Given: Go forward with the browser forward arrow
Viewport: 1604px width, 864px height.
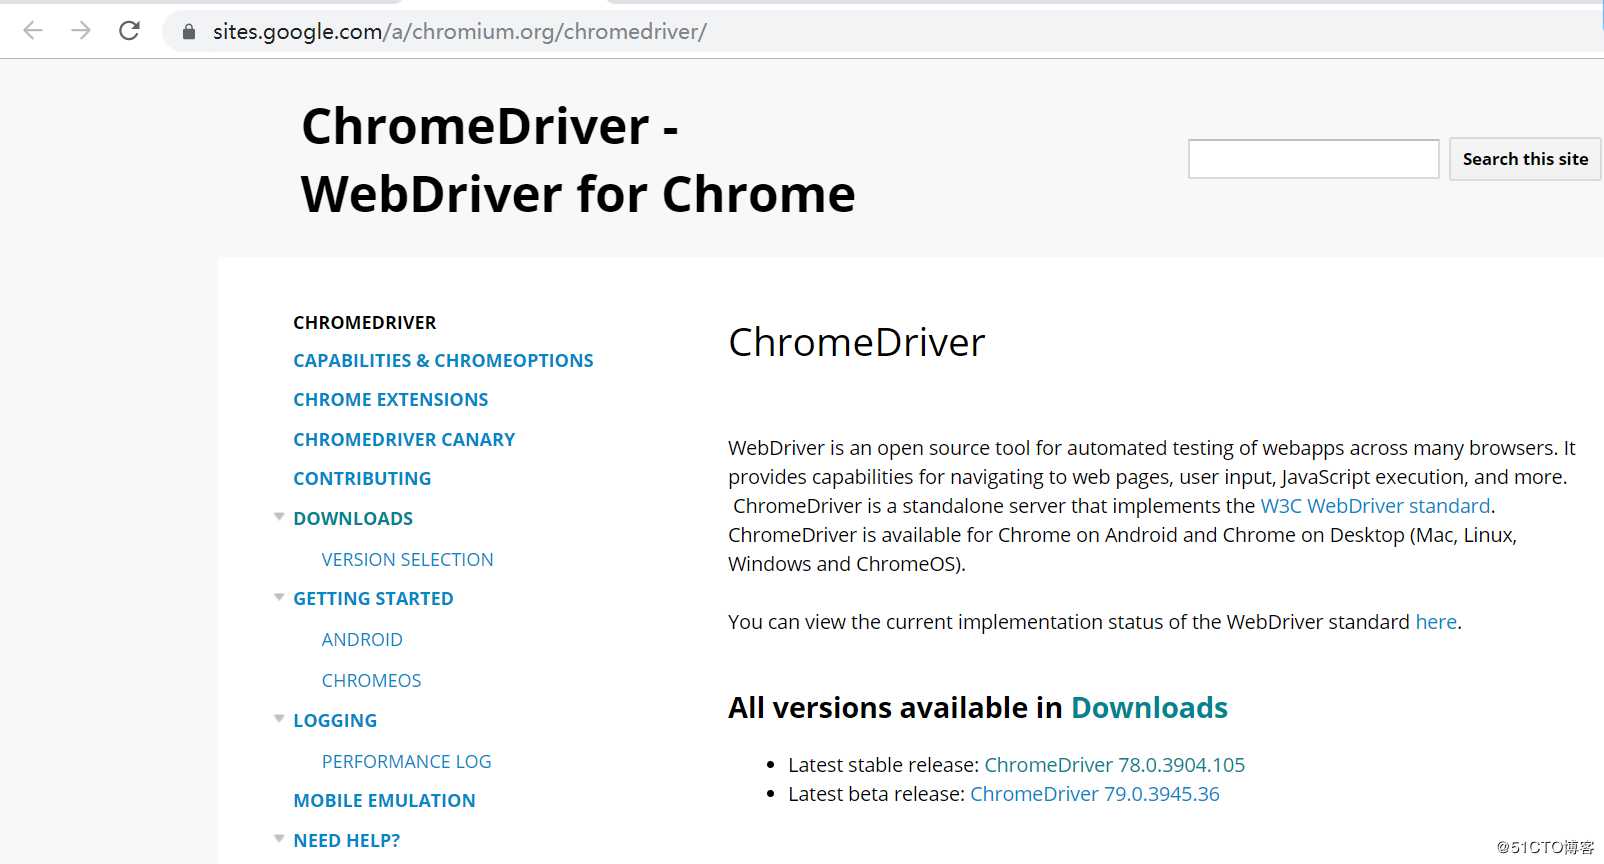Looking at the screenshot, I should 81,31.
